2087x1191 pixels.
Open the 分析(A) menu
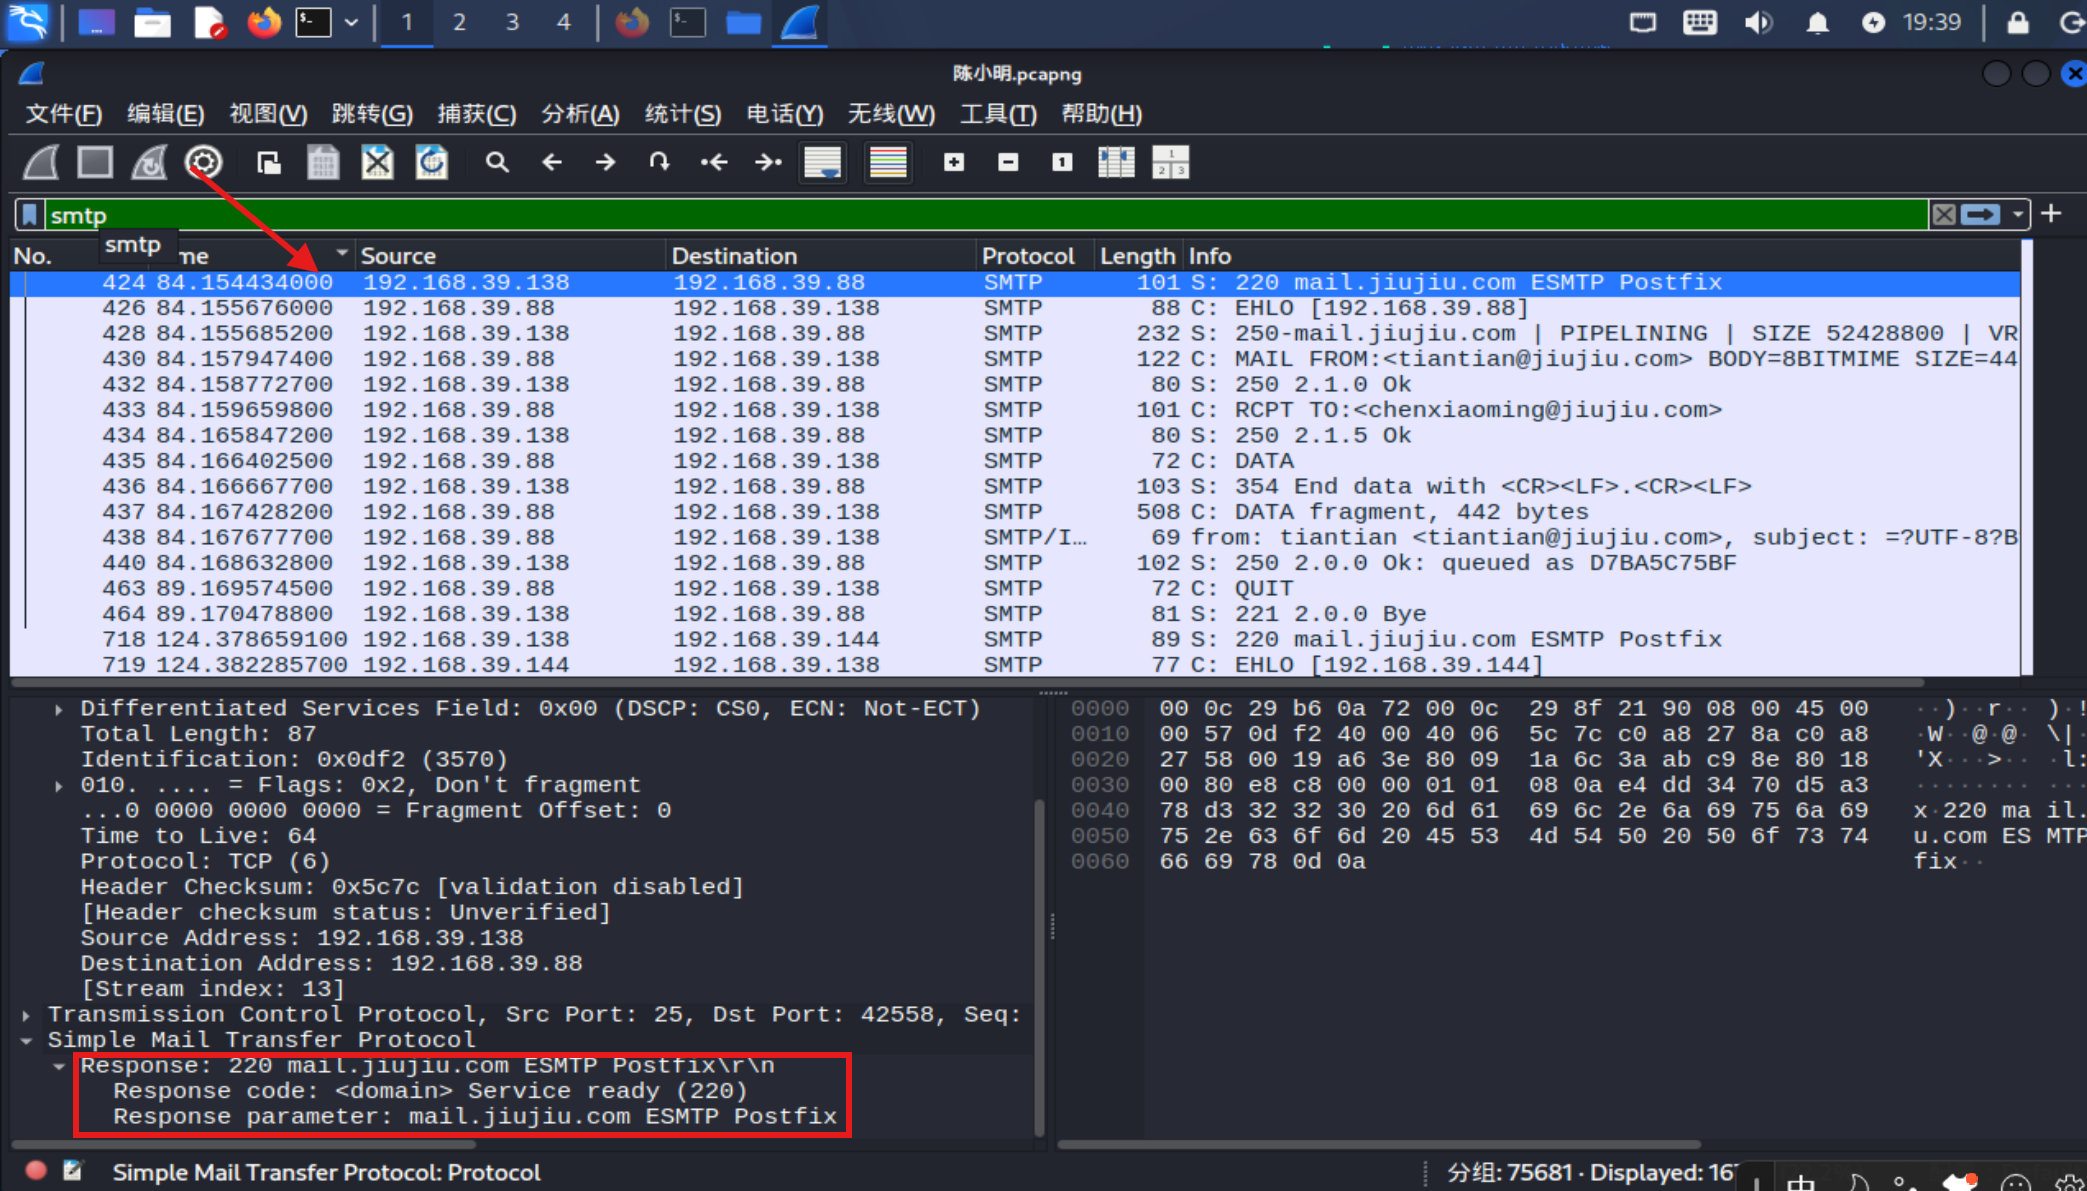coord(580,114)
